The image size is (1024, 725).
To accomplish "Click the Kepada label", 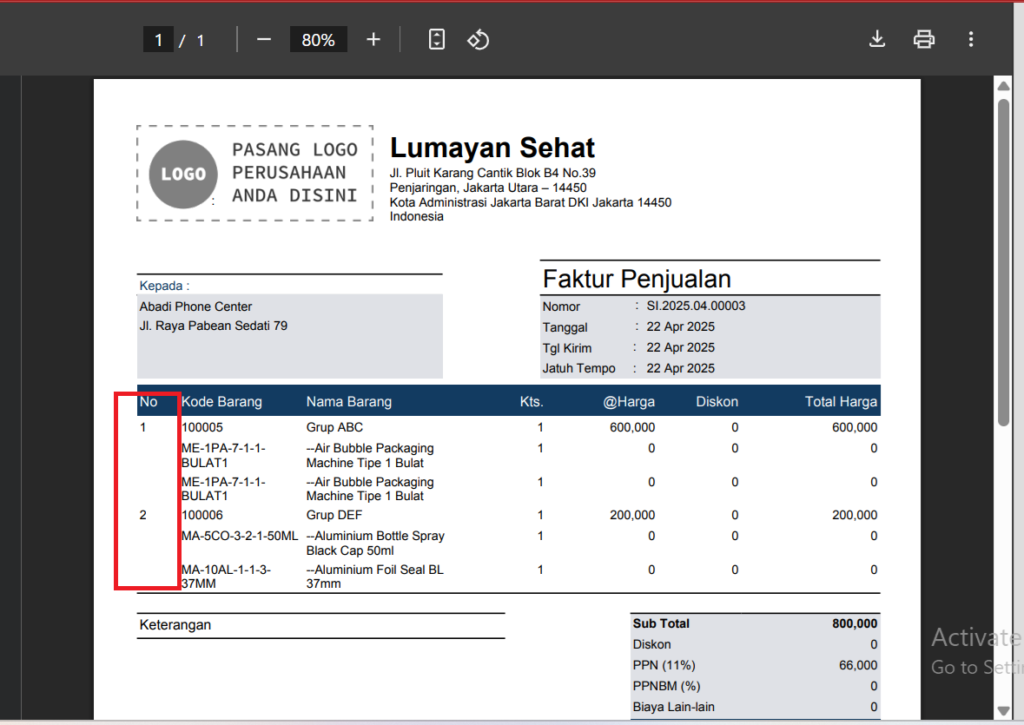I will pyautogui.click(x=164, y=285).
